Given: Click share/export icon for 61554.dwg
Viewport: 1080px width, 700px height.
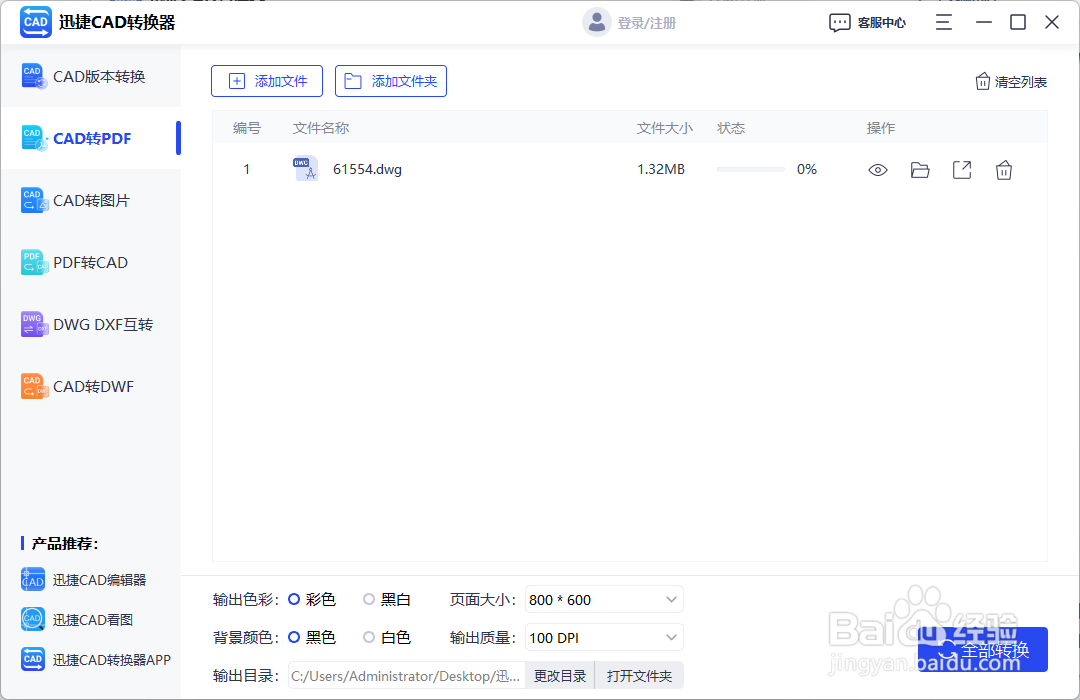Looking at the screenshot, I should [962, 170].
